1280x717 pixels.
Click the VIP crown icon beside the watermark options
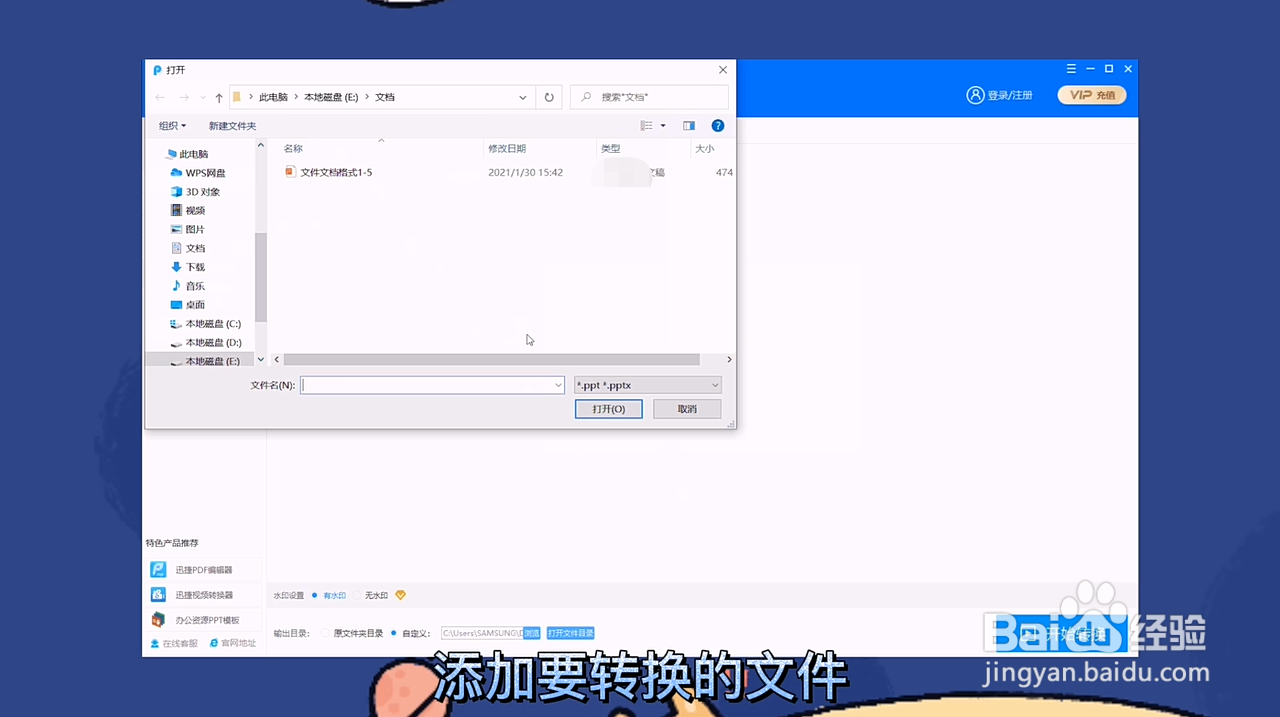coord(400,595)
